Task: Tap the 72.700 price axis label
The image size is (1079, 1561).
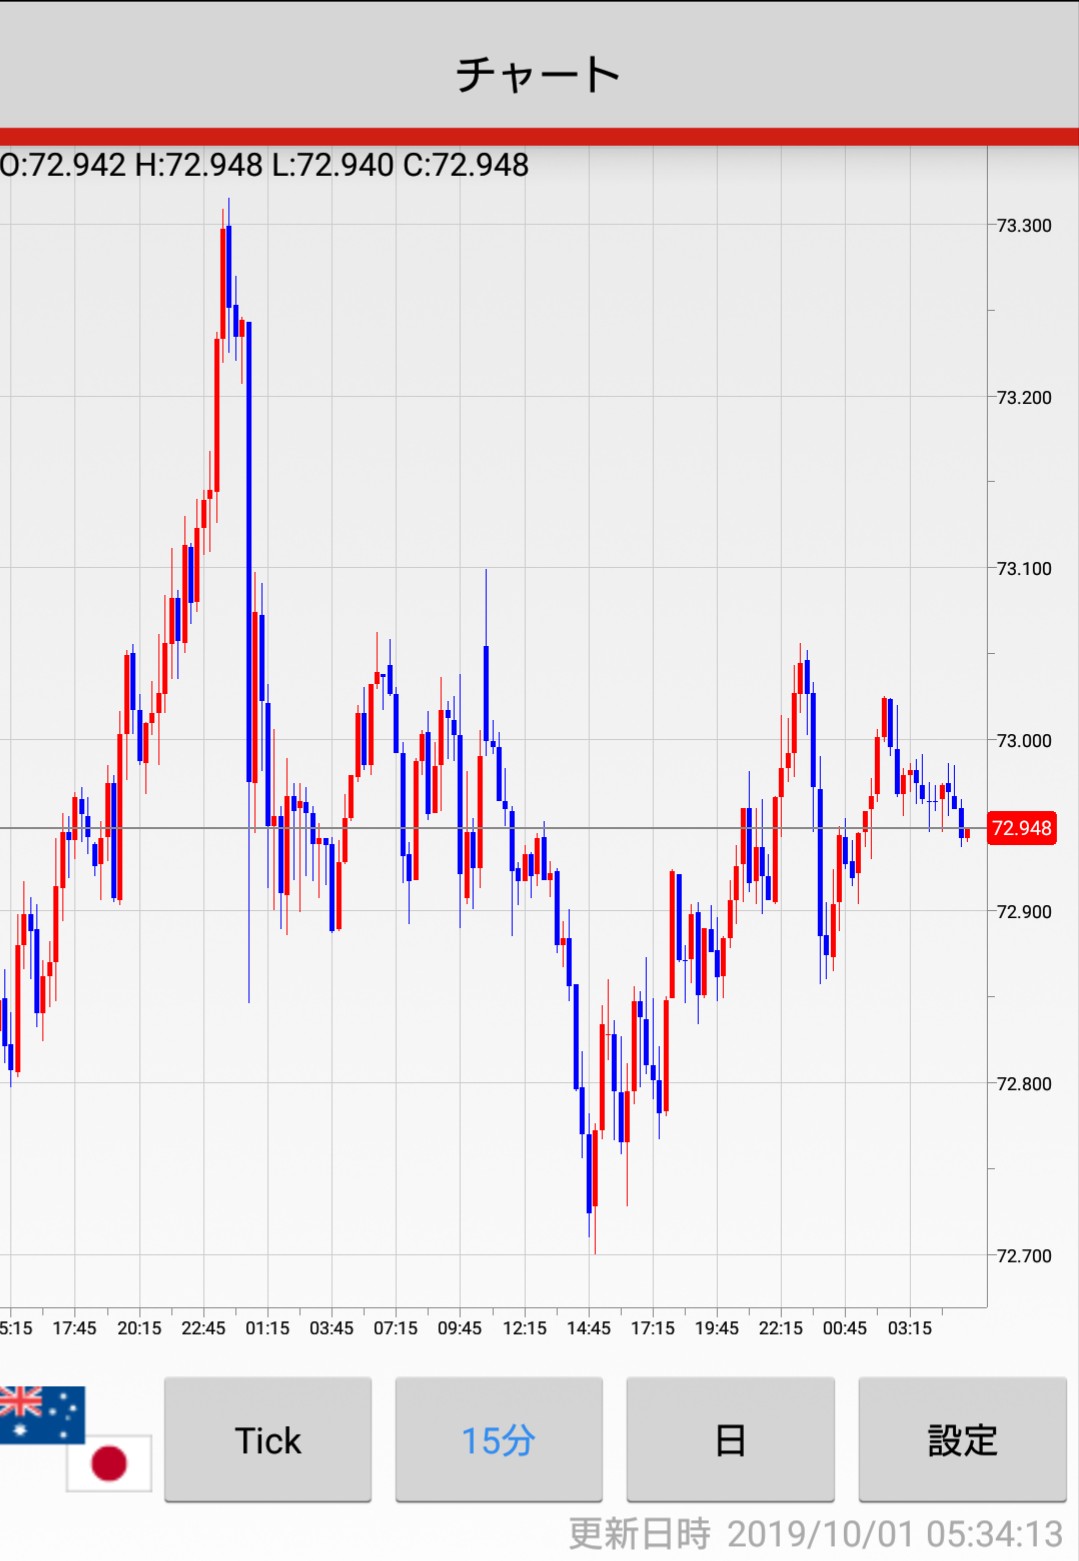Action: tap(1024, 1255)
